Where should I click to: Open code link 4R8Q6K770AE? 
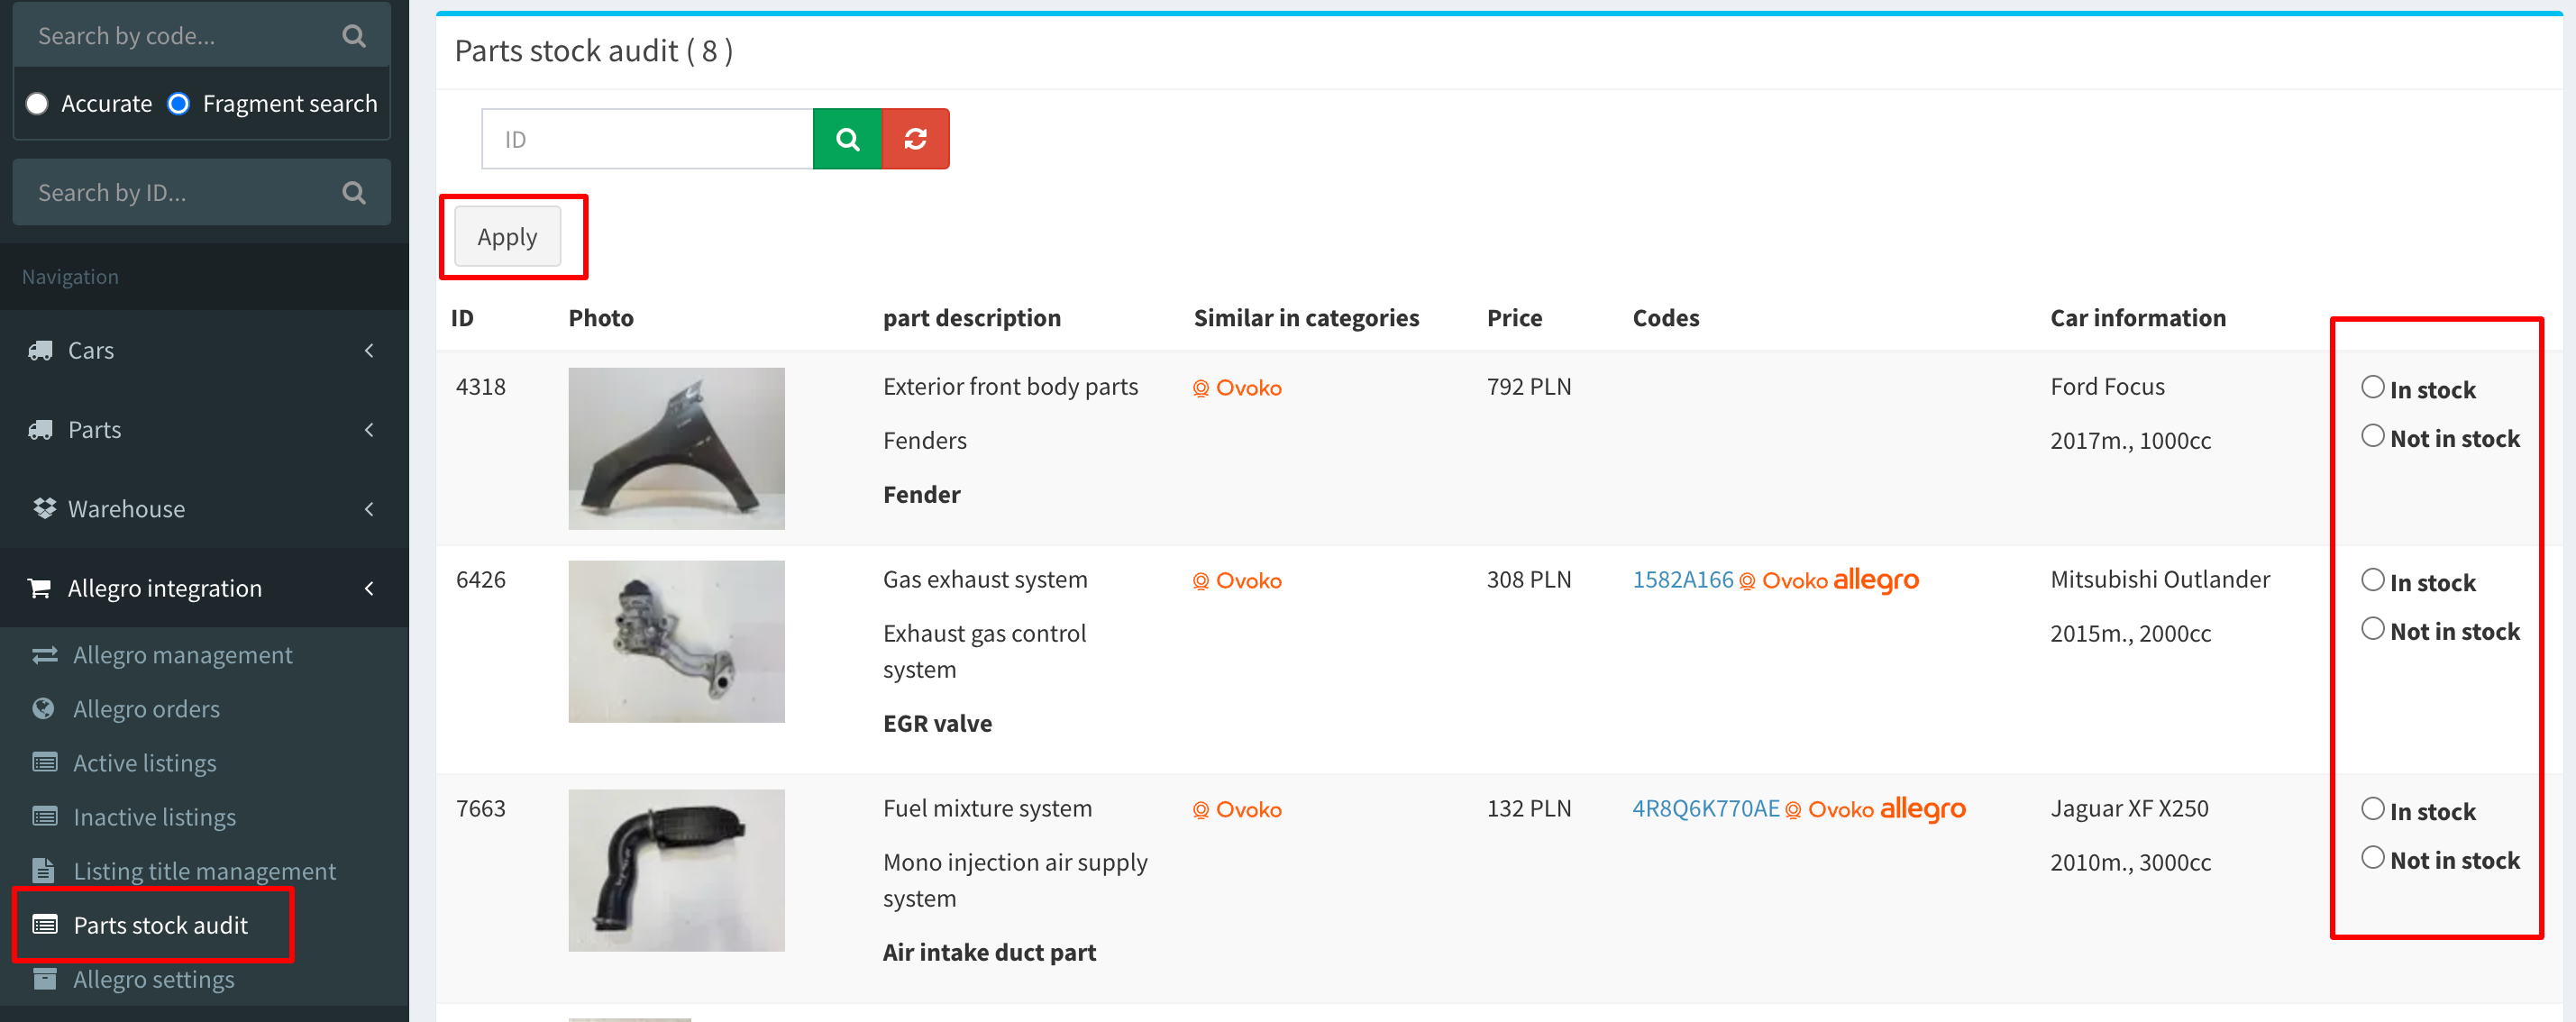(x=1705, y=808)
